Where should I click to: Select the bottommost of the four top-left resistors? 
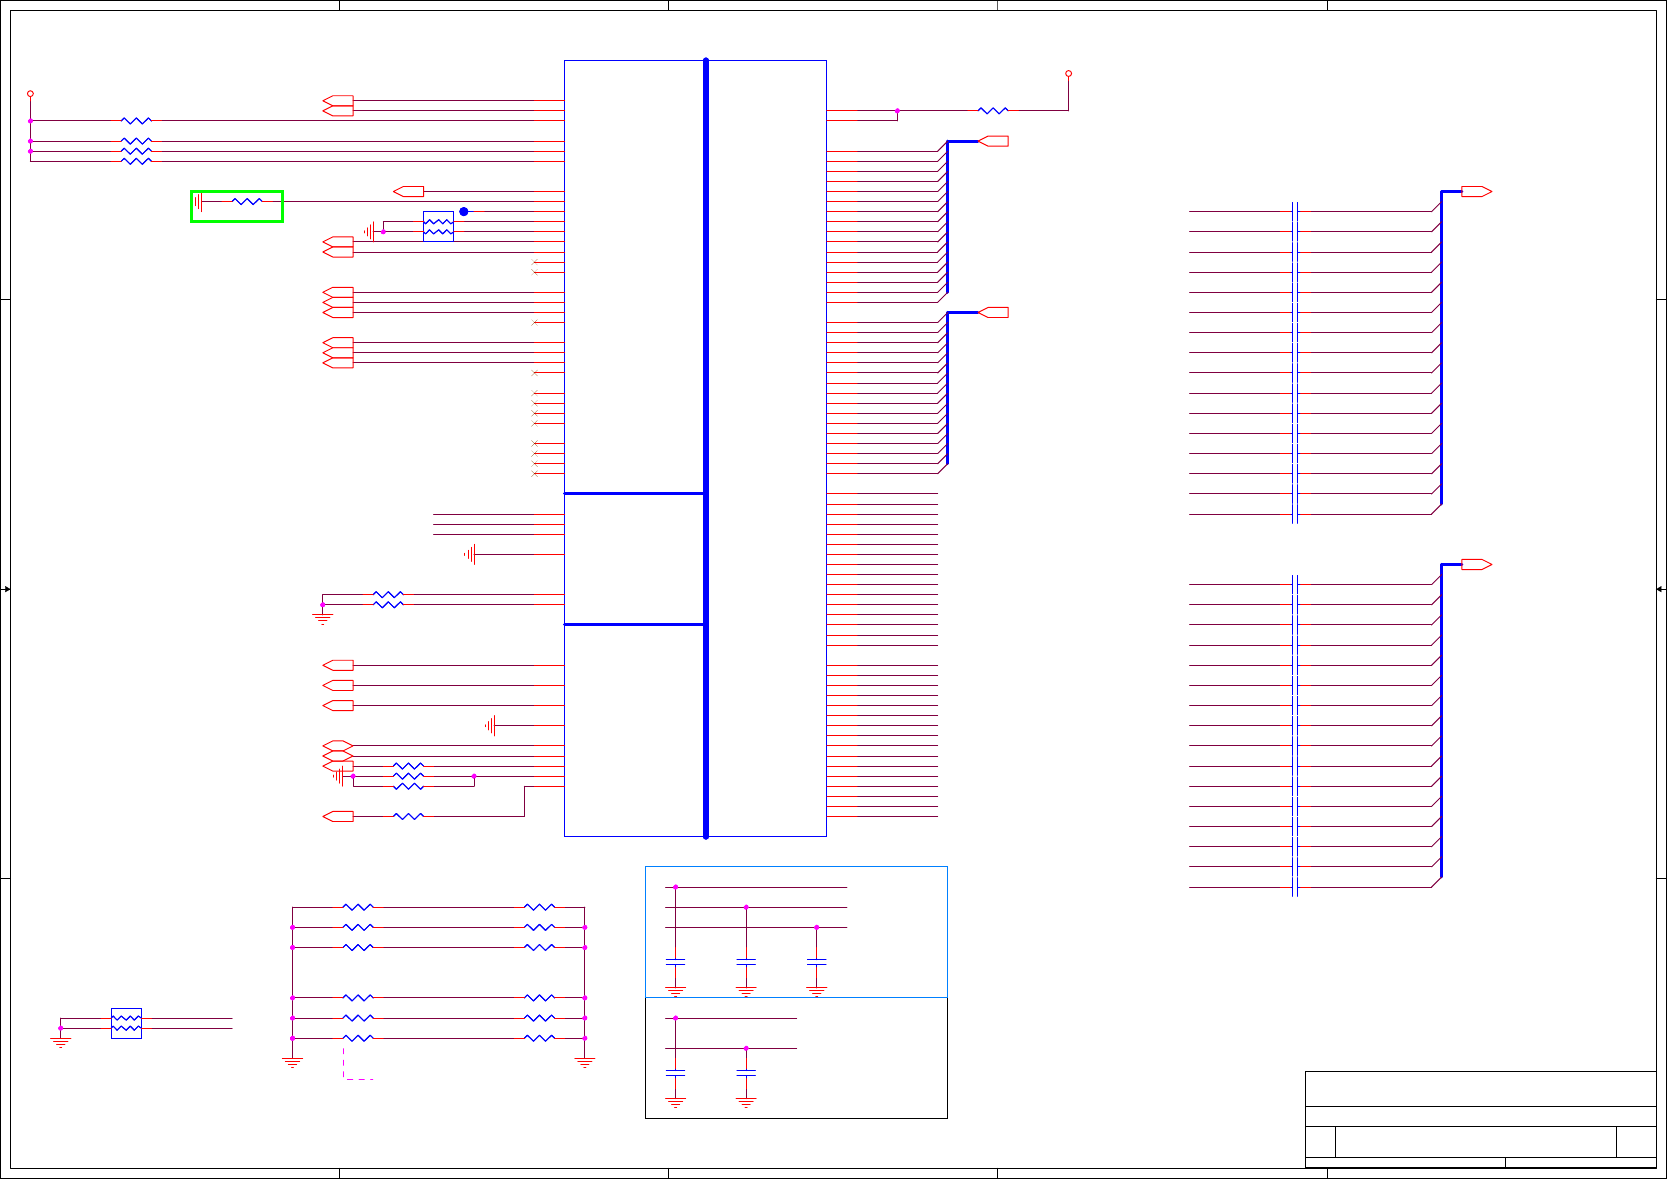click(x=136, y=161)
